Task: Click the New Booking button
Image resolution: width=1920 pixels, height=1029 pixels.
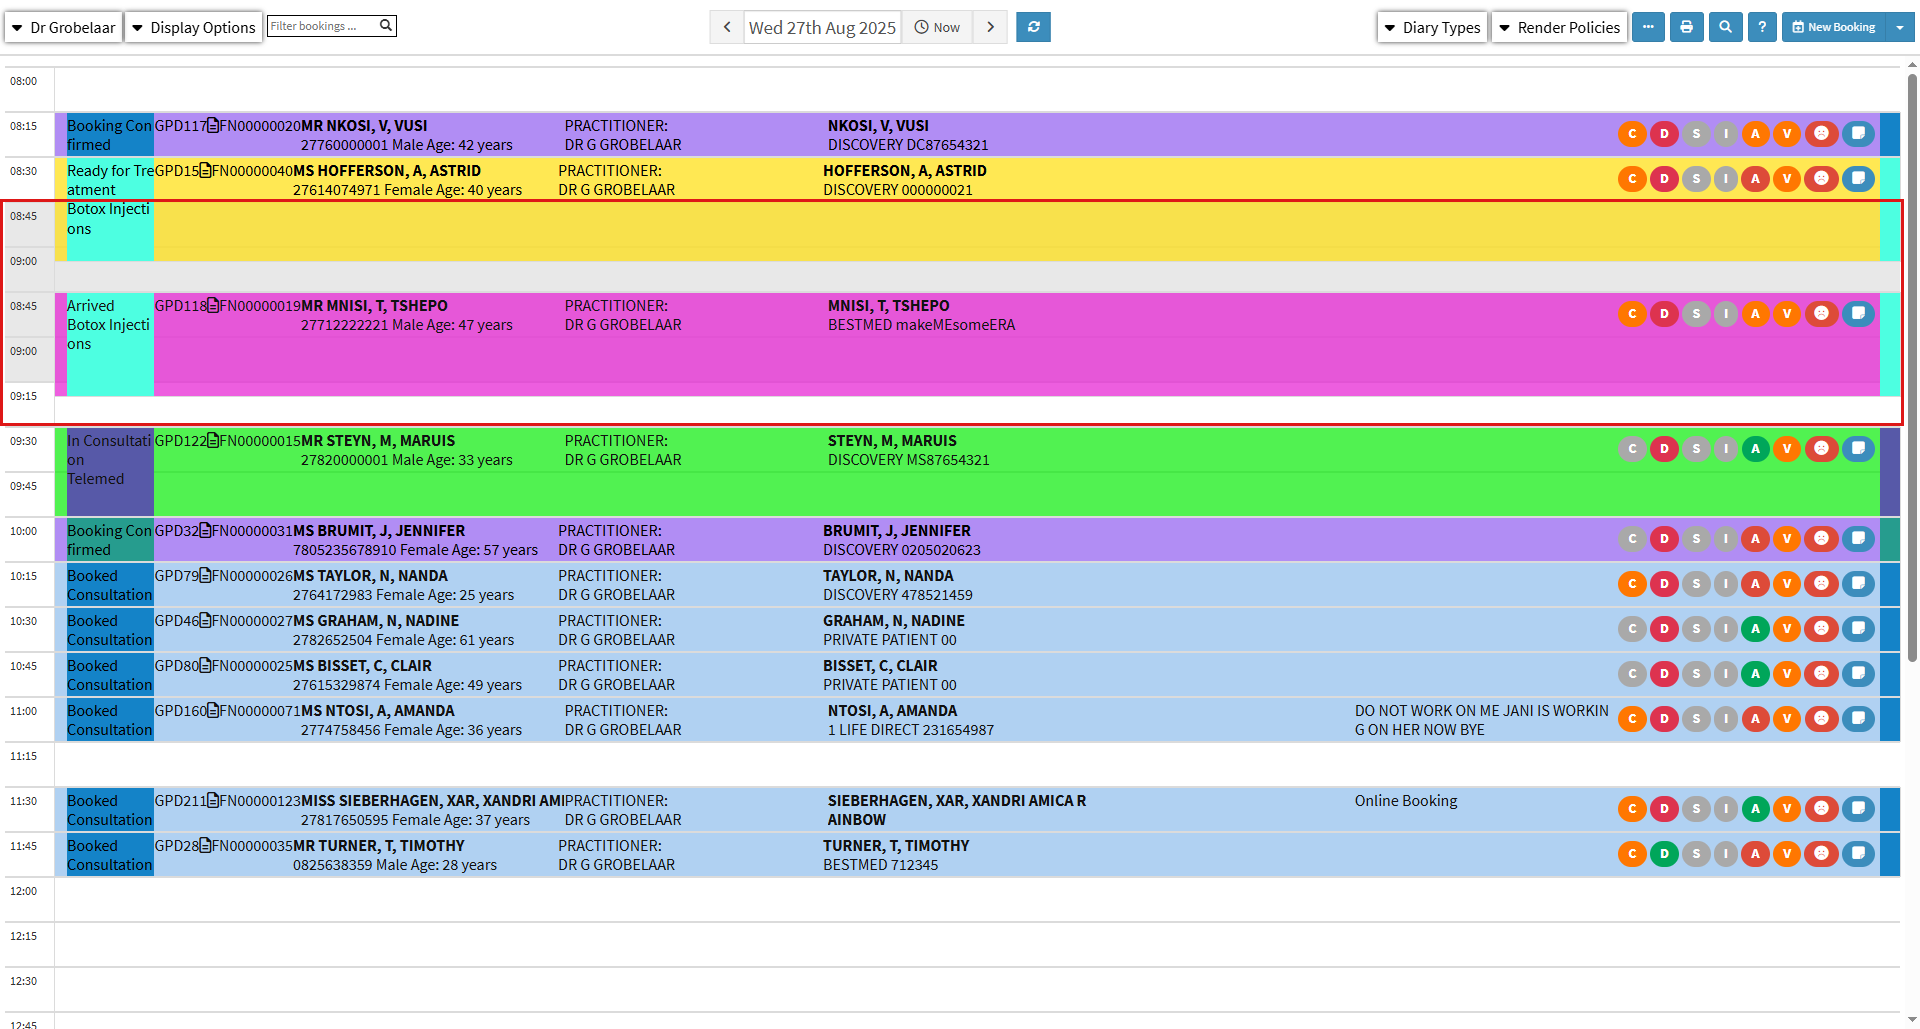Action: [x=1833, y=27]
